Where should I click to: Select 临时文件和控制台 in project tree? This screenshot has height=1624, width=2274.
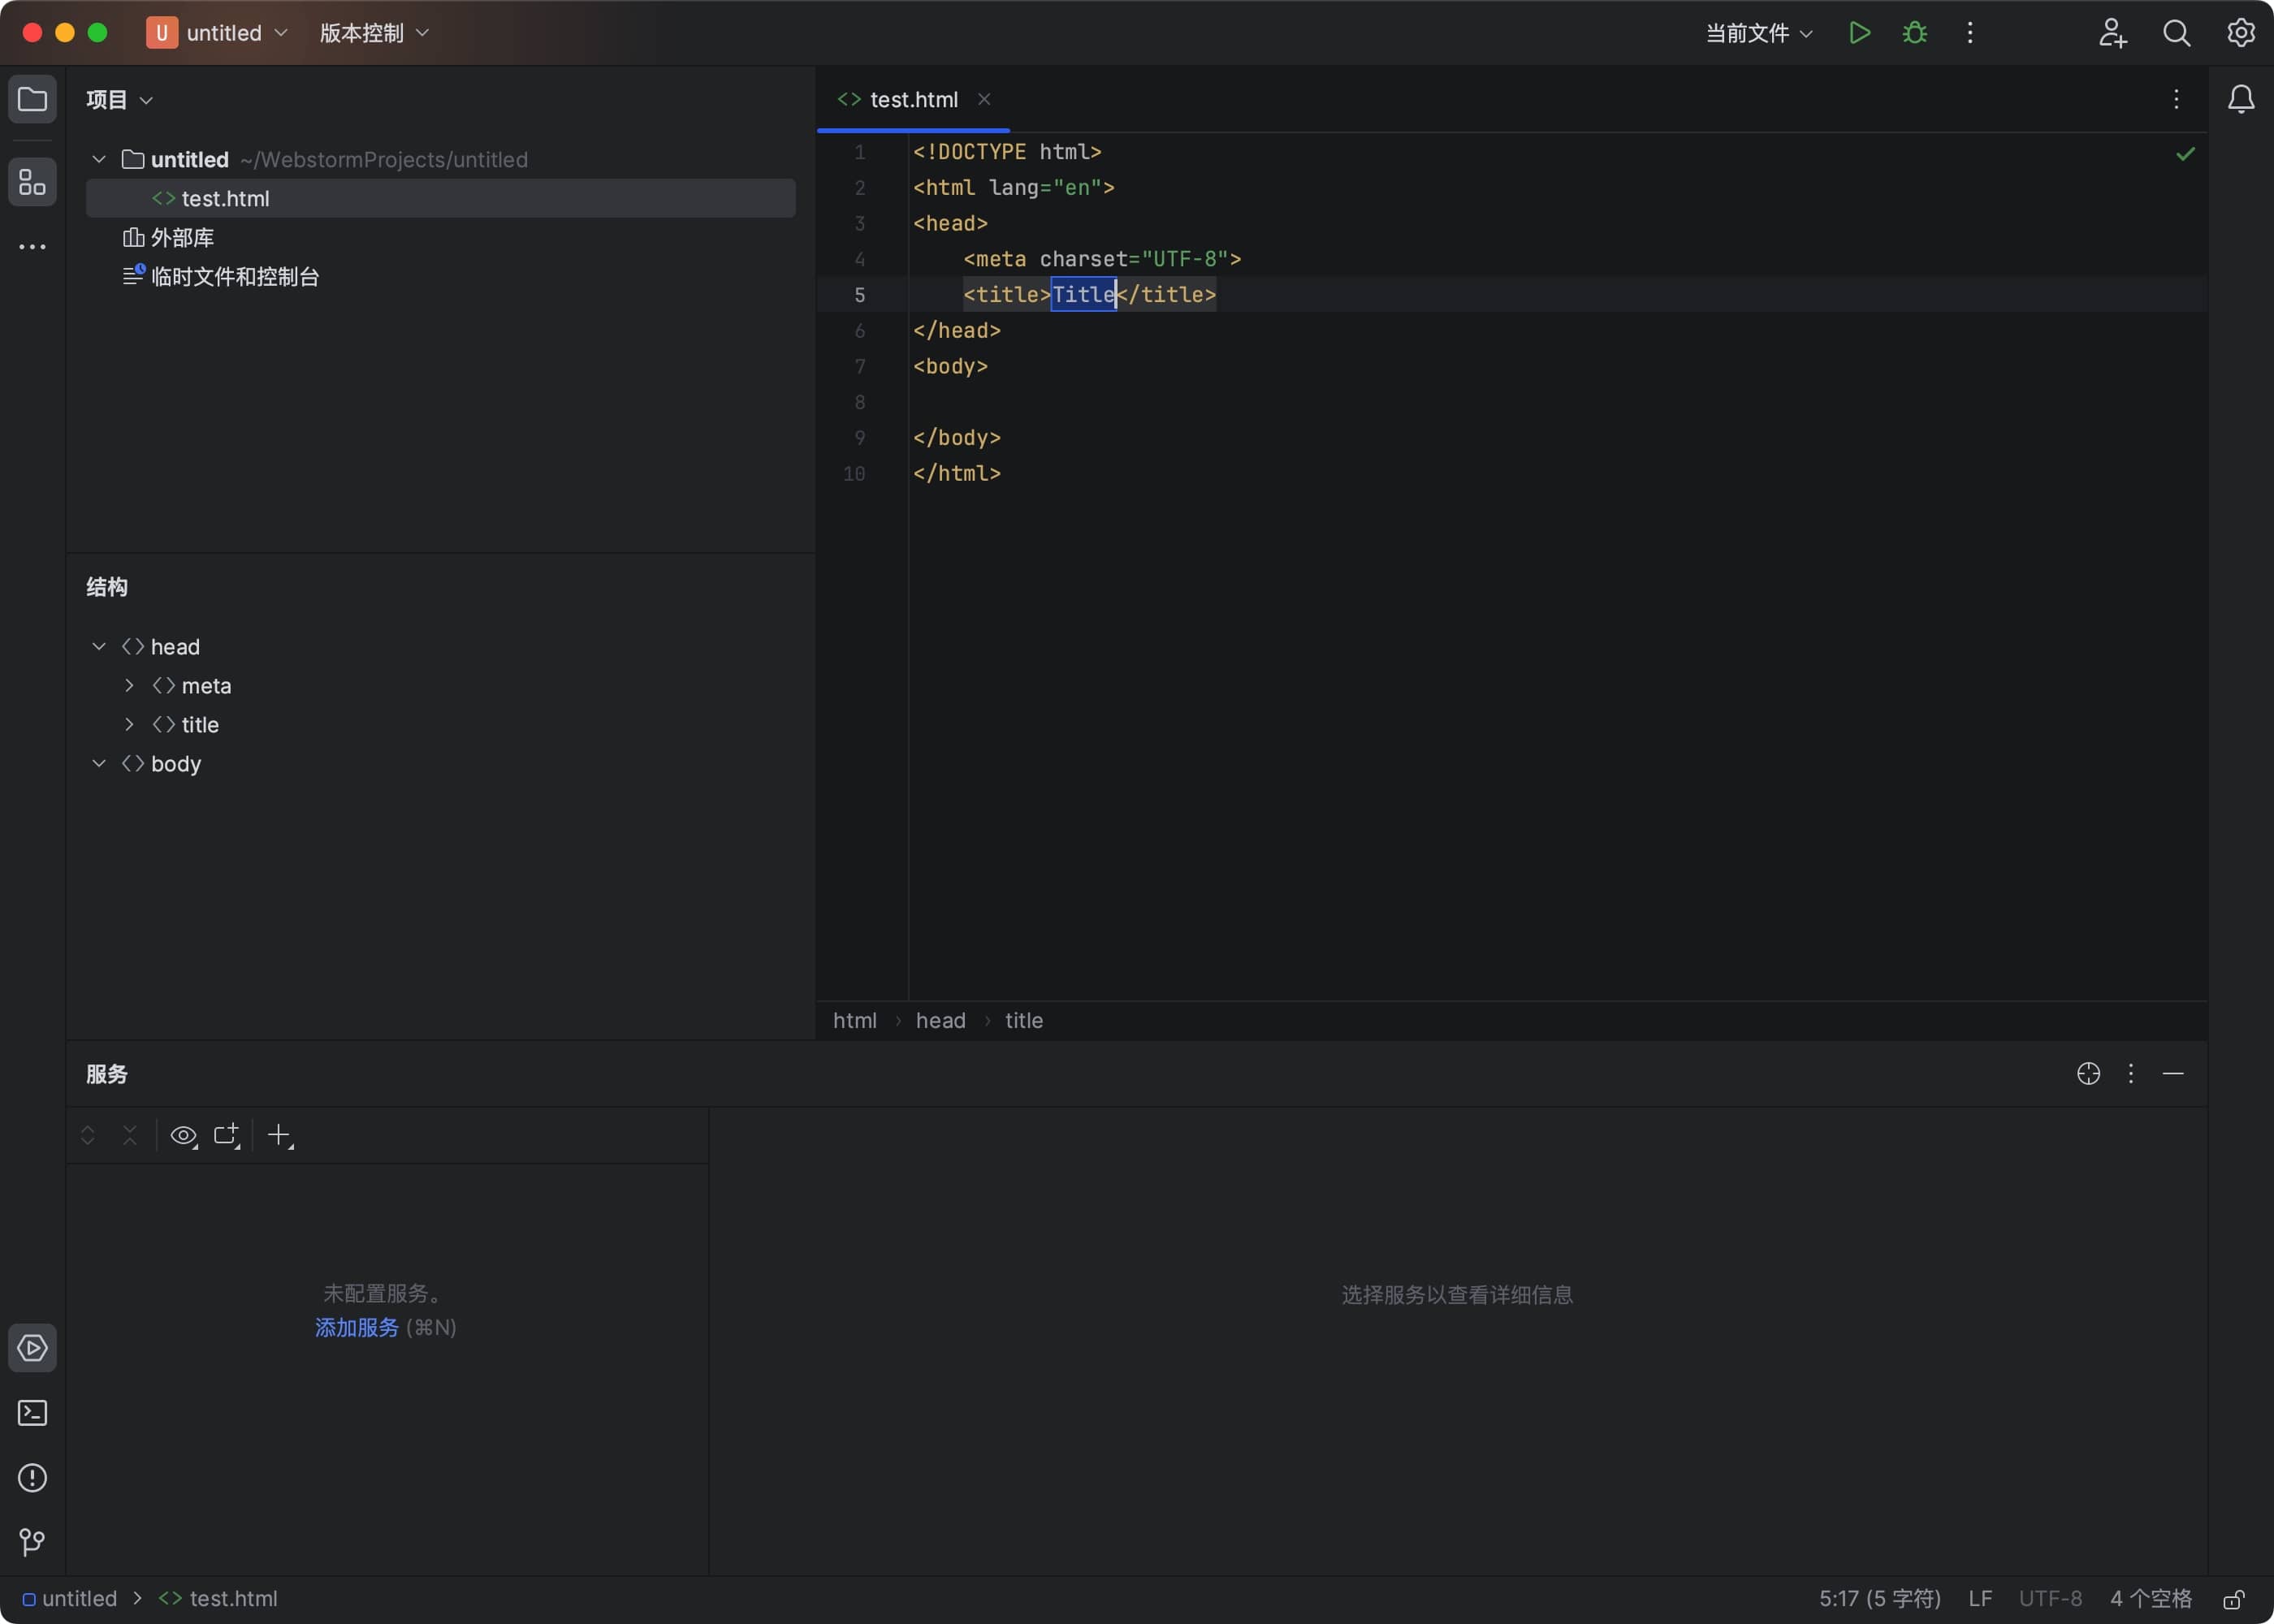pyautogui.click(x=220, y=277)
